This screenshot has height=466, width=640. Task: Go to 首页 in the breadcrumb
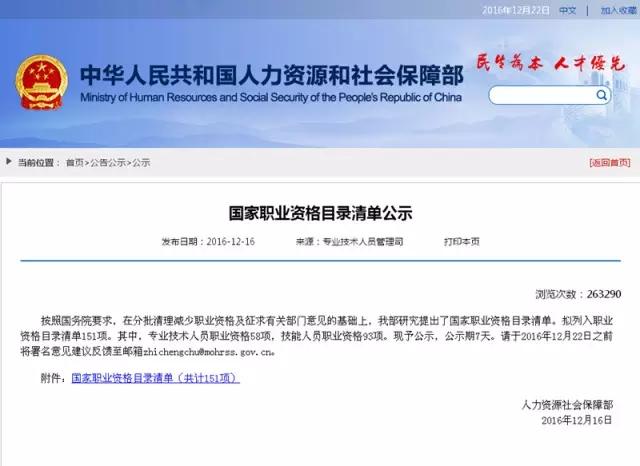pyautogui.click(x=74, y=162)
